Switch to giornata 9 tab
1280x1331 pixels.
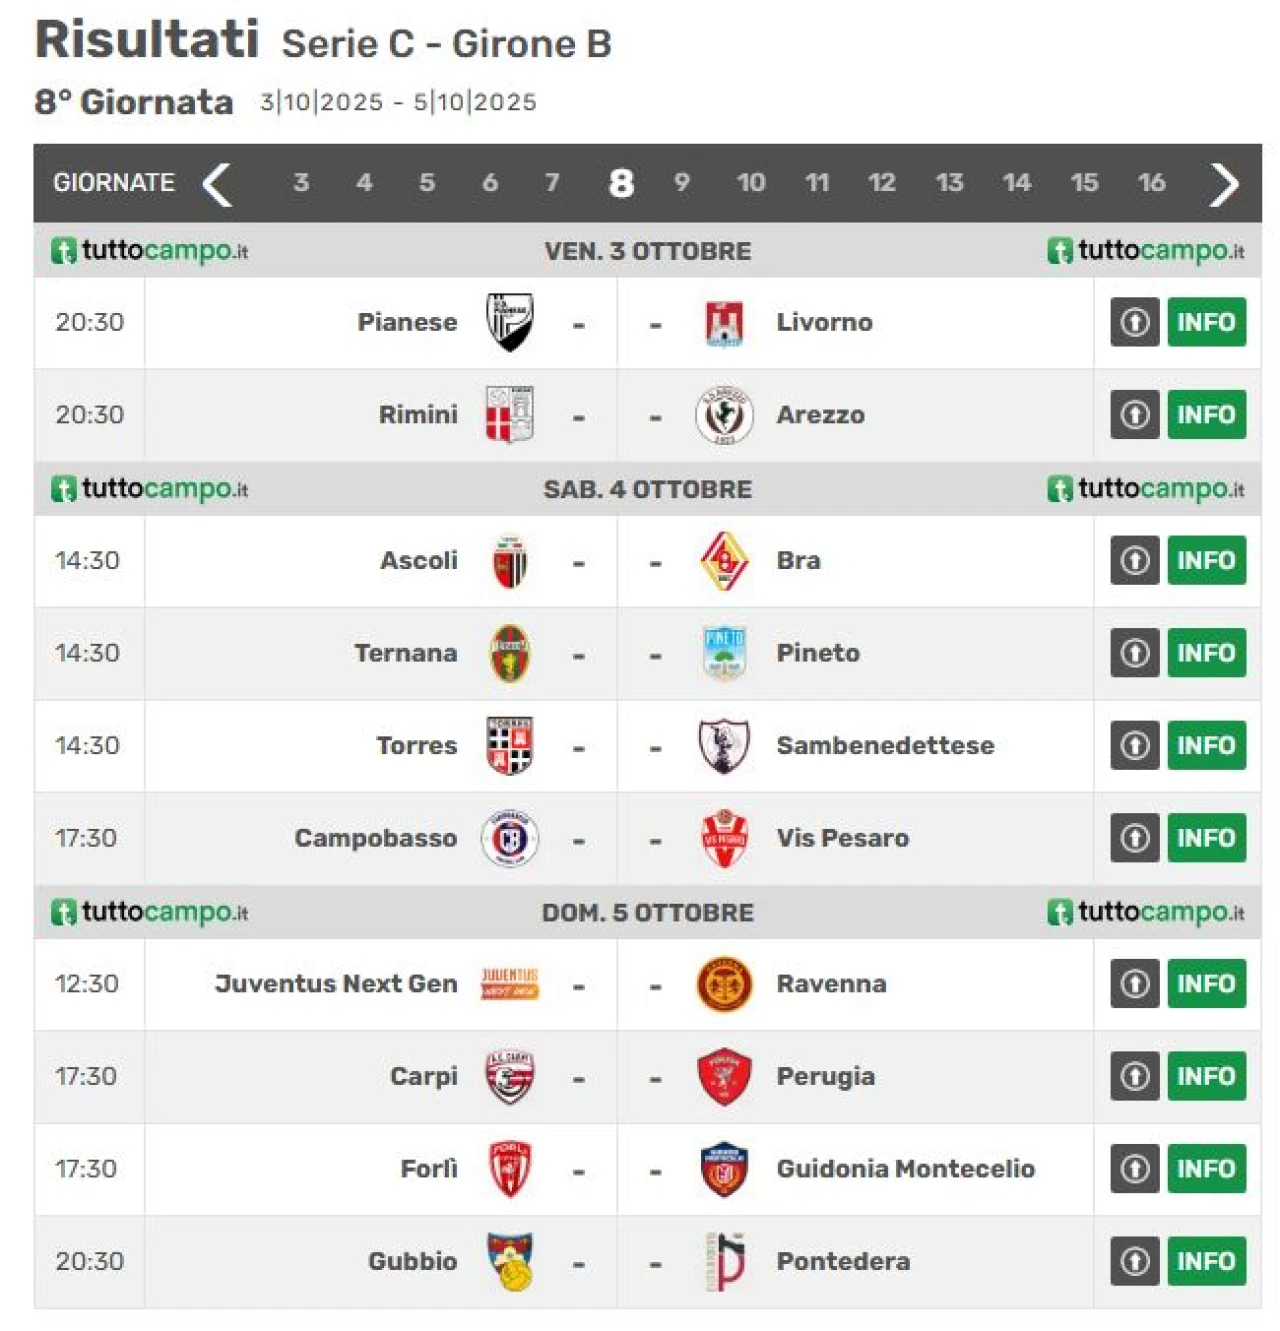(x=682, y=183)
